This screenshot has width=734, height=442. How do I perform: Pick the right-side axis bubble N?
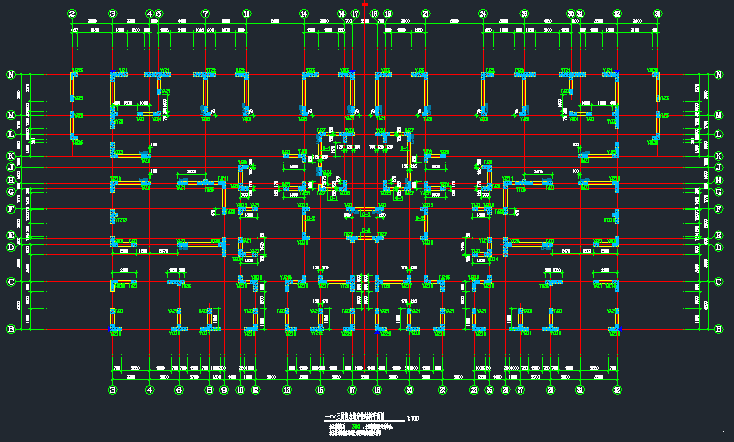coord(718,75)
